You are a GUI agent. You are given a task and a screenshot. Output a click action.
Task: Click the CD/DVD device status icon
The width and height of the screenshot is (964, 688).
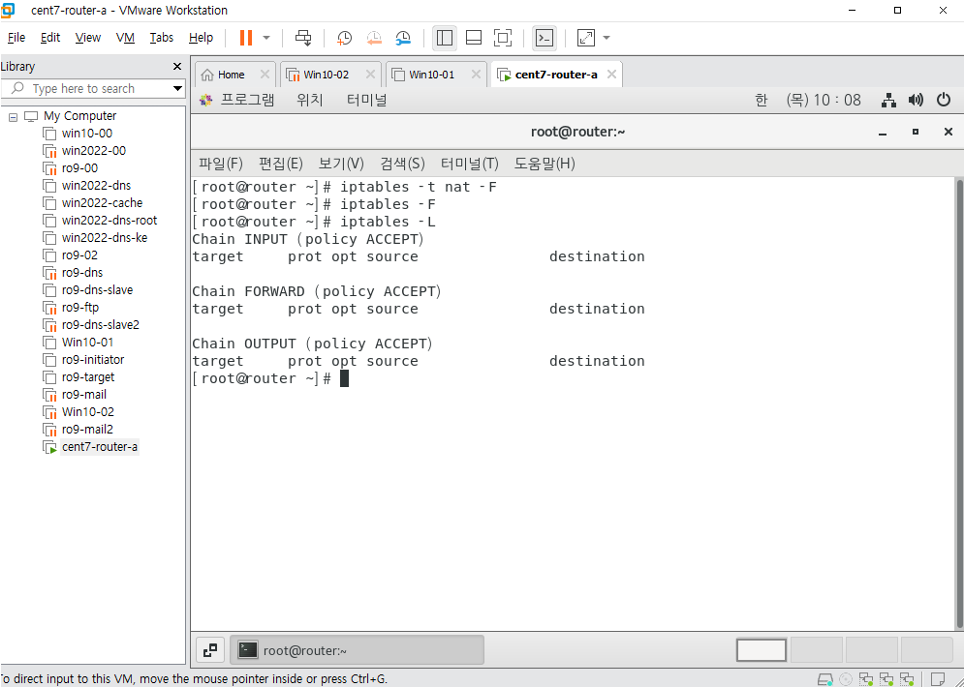(x=845, y=679)
